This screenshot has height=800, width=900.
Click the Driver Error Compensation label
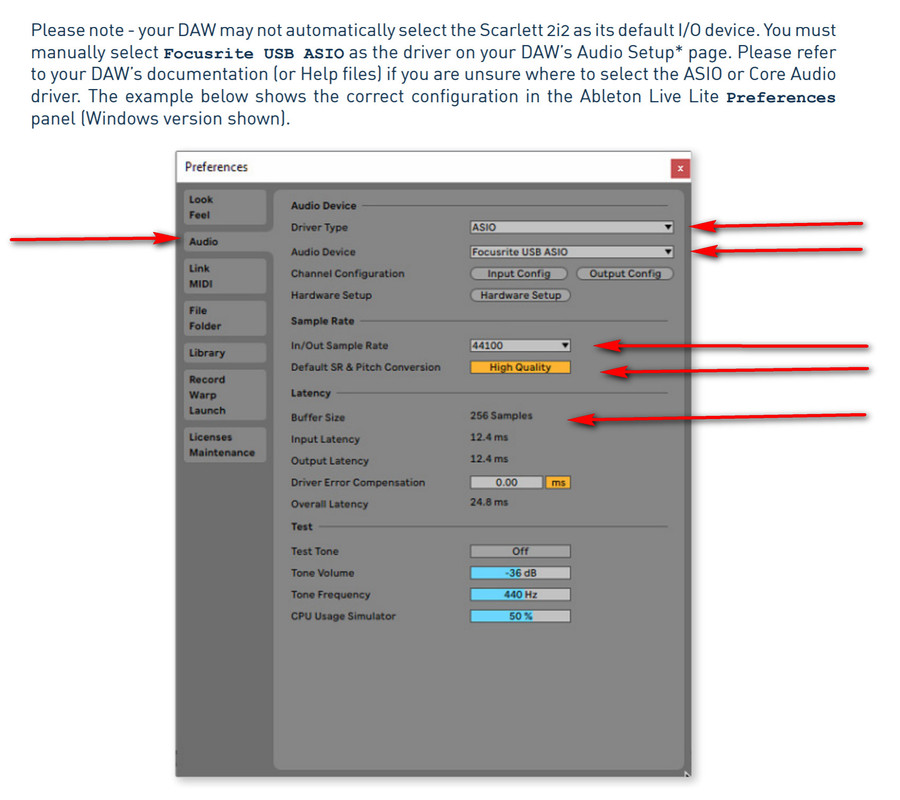point(358,483)
